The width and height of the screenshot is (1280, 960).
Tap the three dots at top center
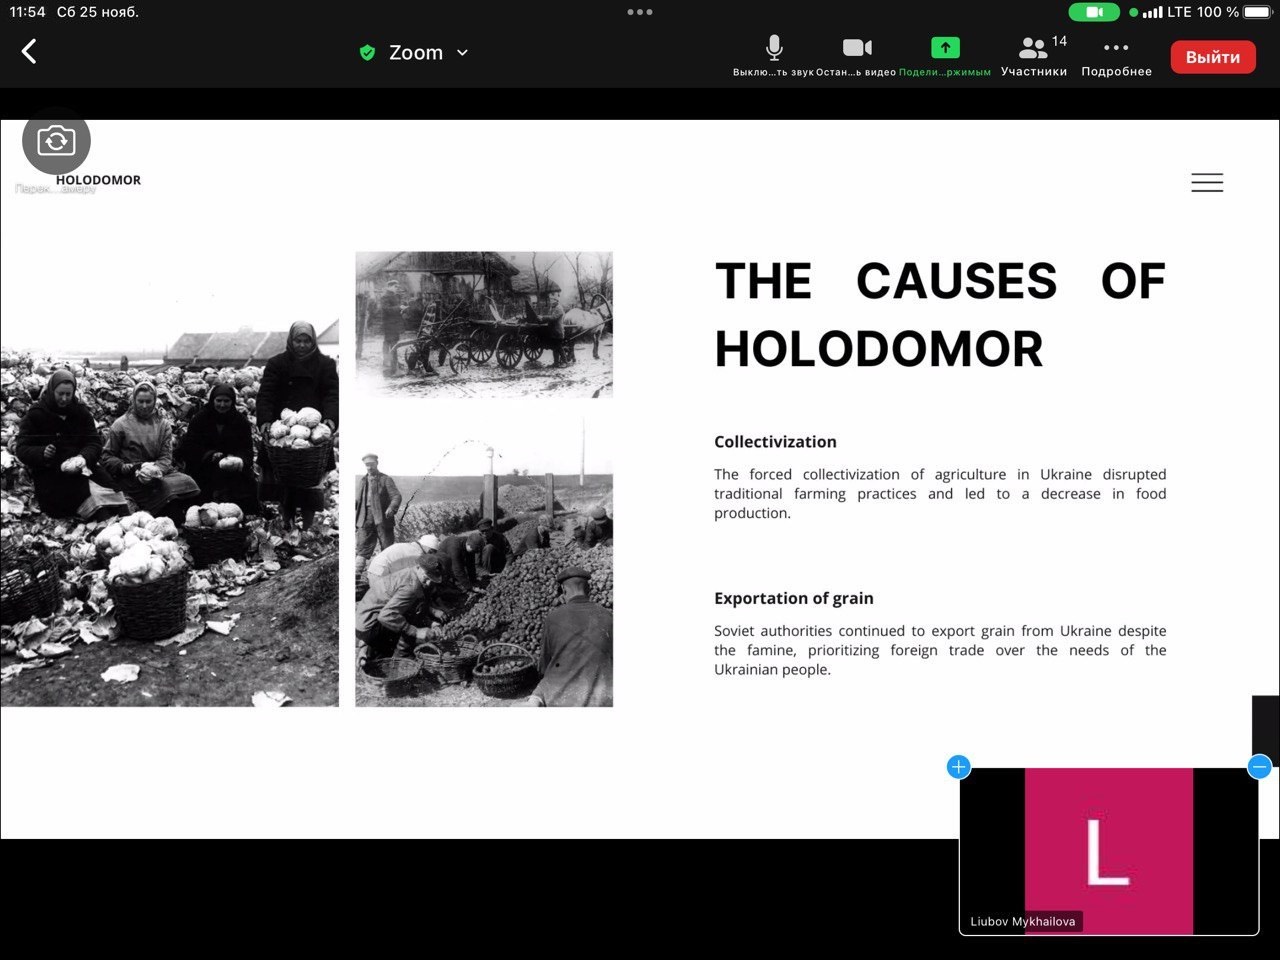pyautogui.click(x=640, y=12)
